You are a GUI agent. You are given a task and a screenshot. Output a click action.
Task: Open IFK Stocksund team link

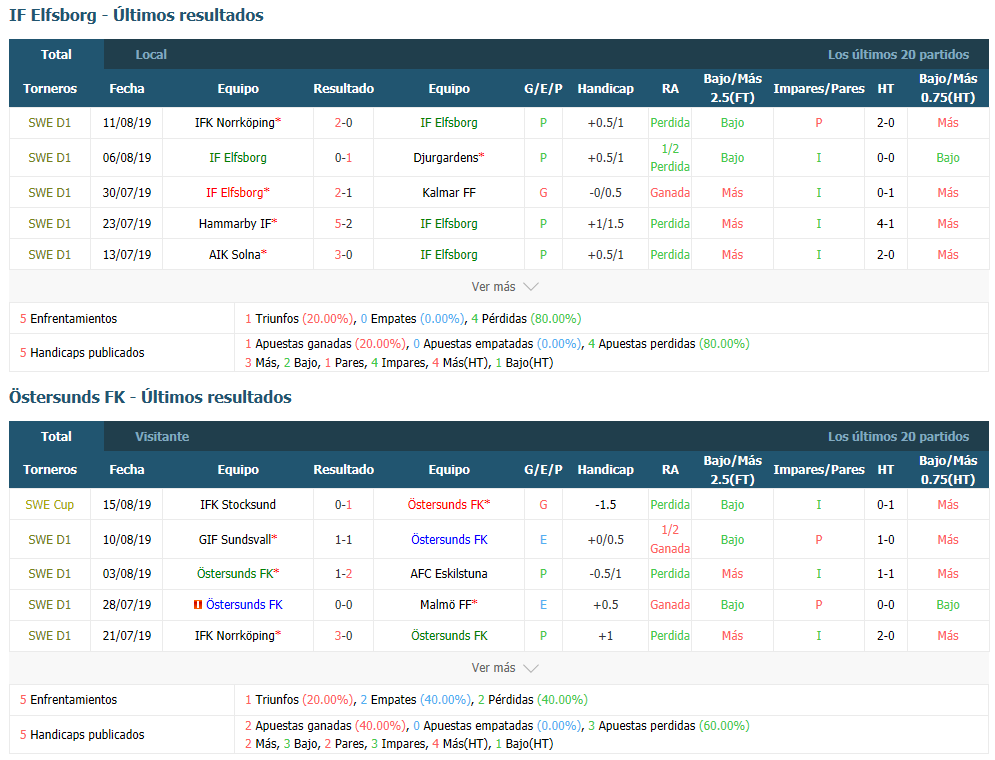(237, 505)
